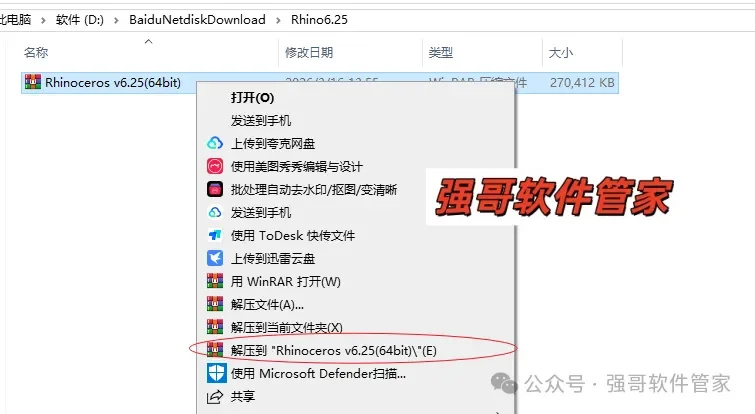Image resolution: width=755 pixels, height=414 pixels.
Task: Select 使用美图秀秀编辑与设计 menu entry
Action: [297, 167]
